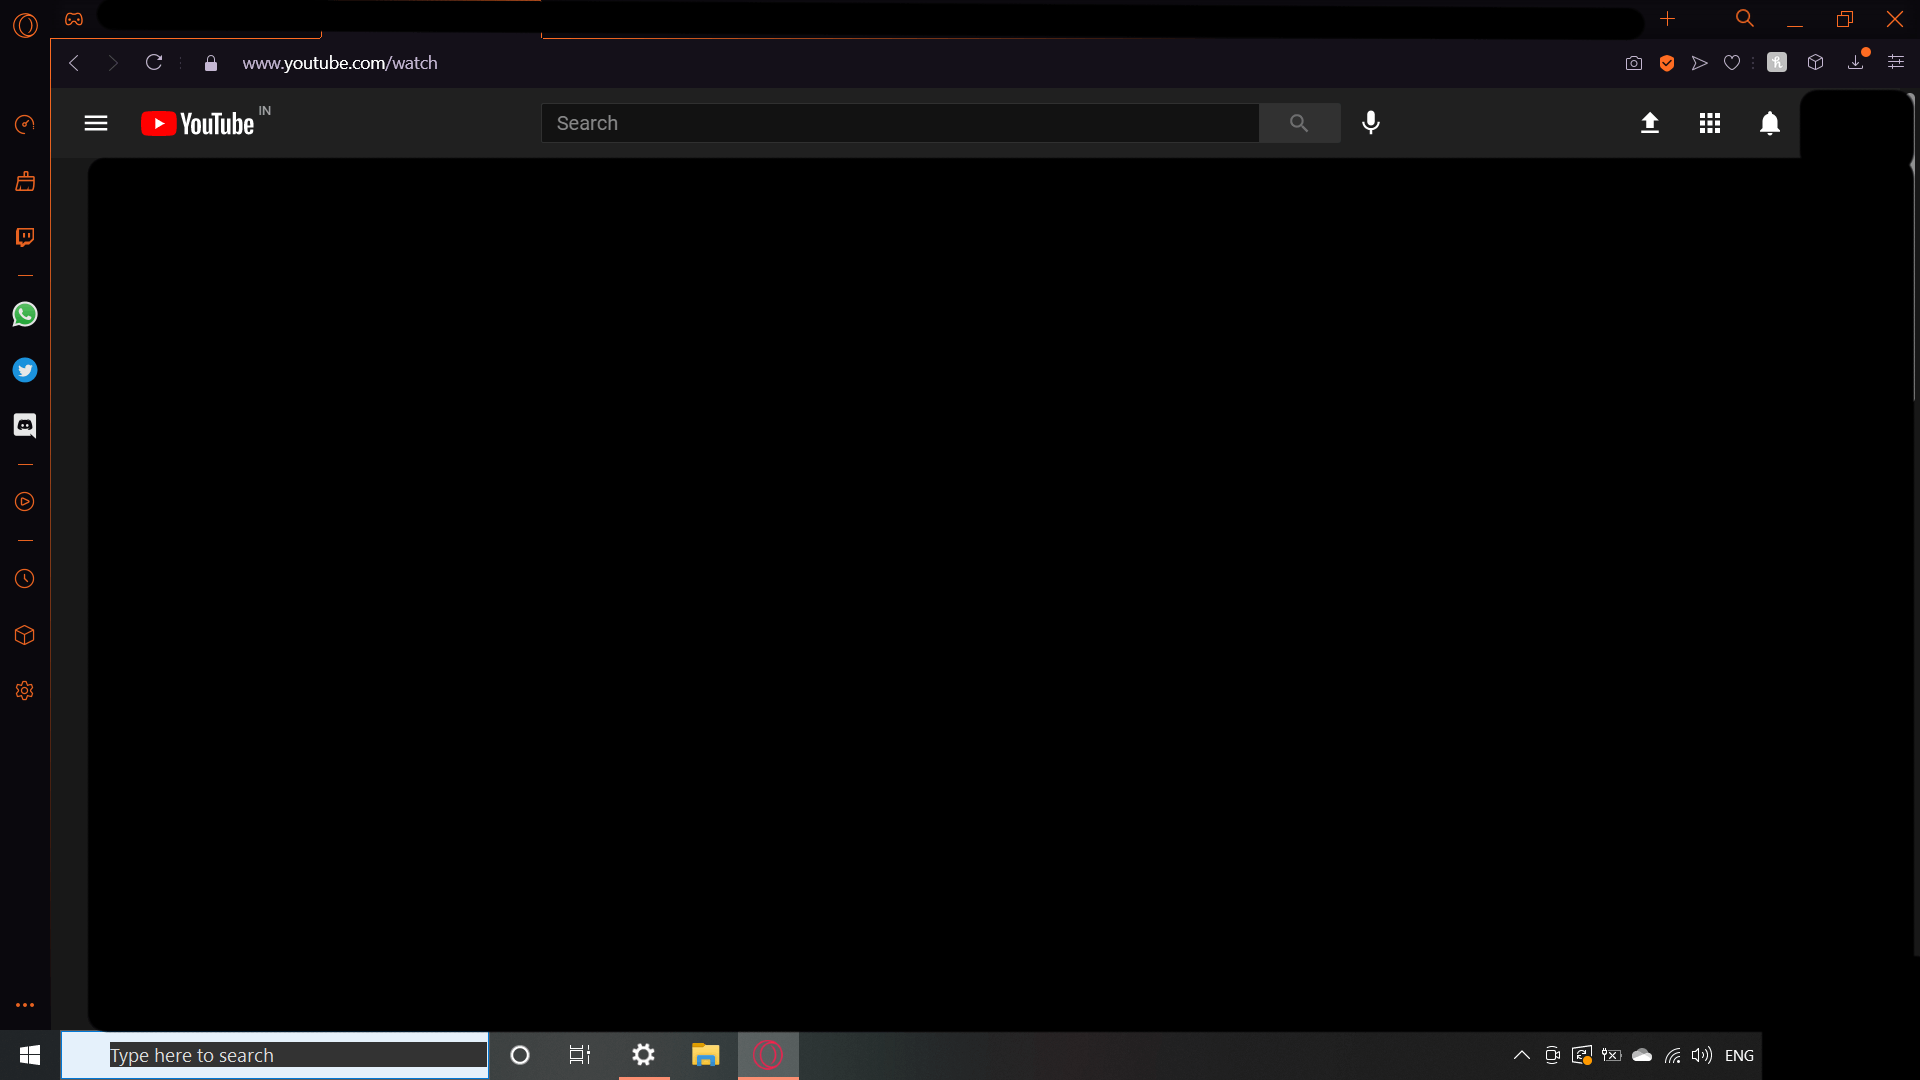The width and height of the screenshot is (1920, 1080).
Task: Open ad blocker shield icon
Action: tap(1667, 63)
